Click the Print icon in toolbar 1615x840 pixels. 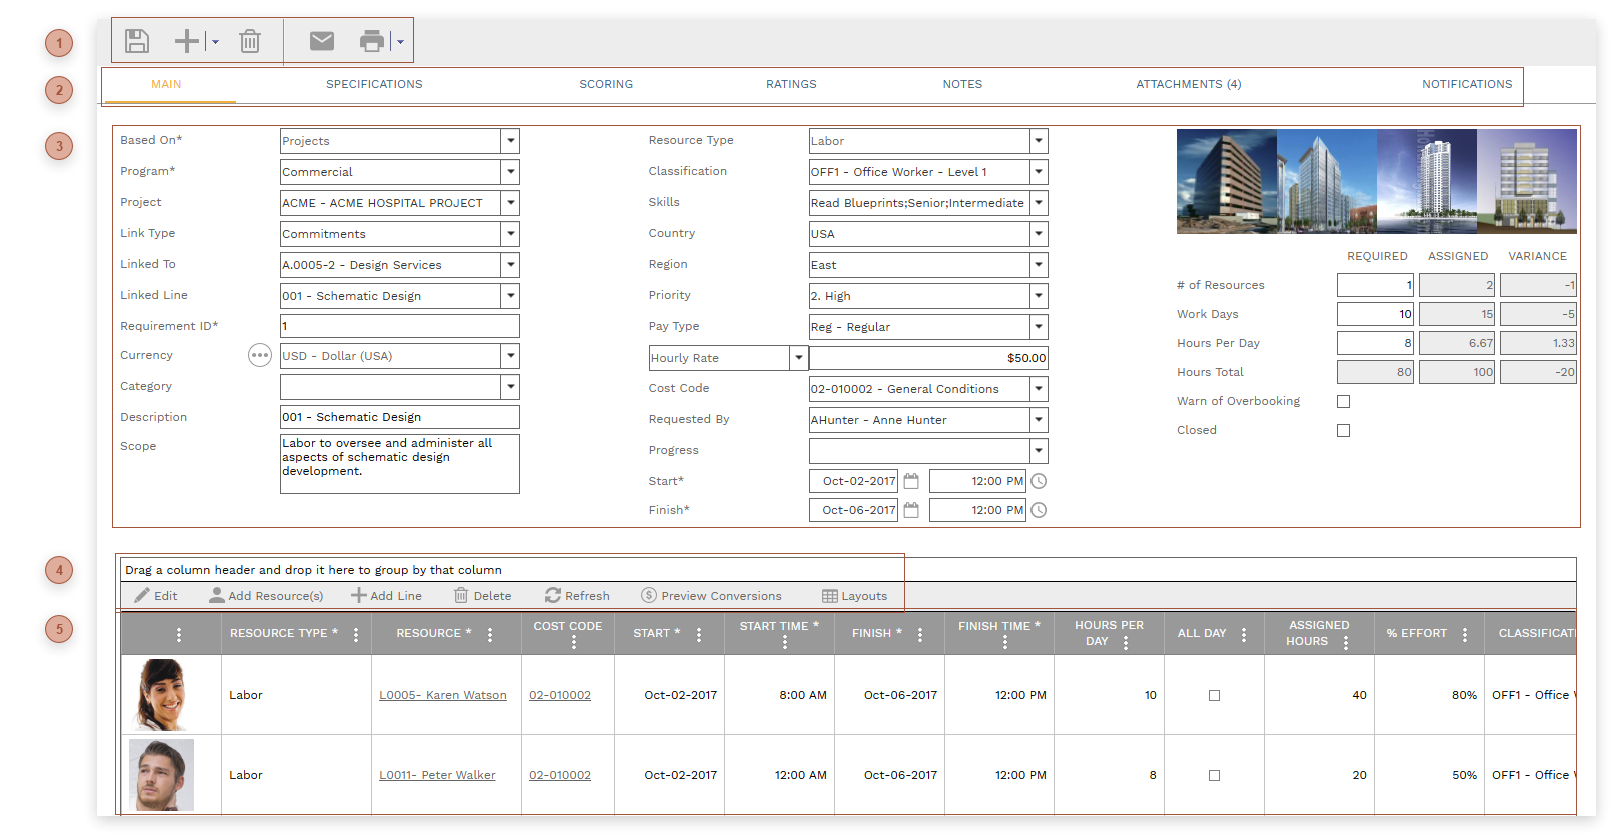click(371, 41)
